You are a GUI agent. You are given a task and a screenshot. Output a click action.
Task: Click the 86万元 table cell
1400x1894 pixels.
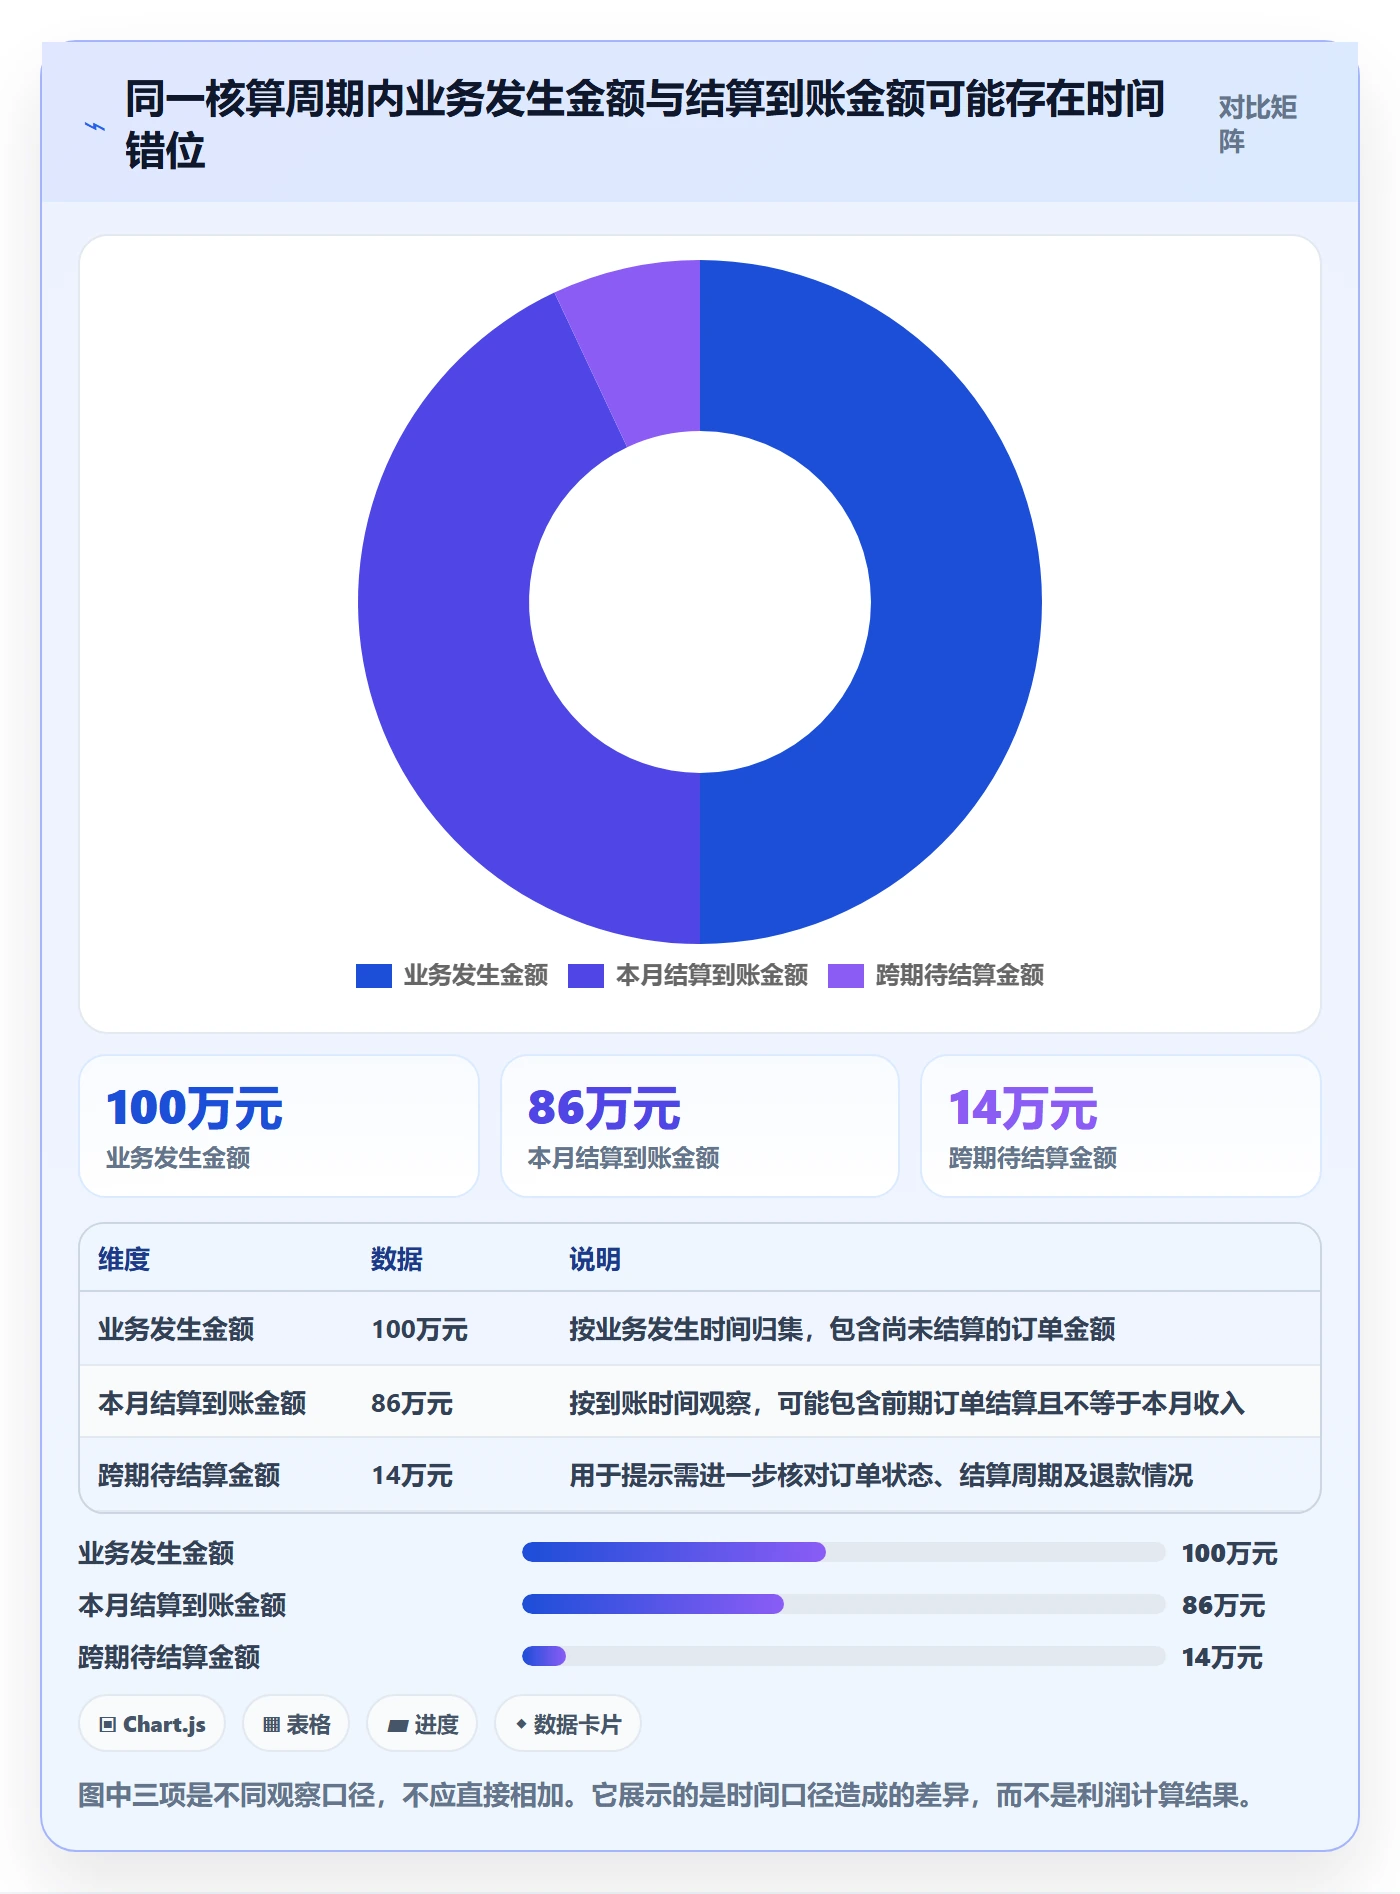tap(412, 1403)
